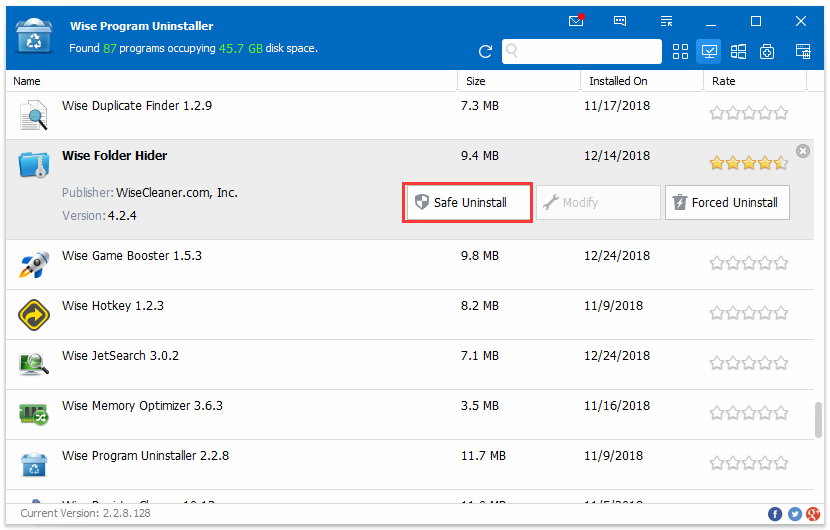Select Wise Duplicate Finder 1.2.9 row
This screenshot has width=830, height=530.
coord(410,115)
